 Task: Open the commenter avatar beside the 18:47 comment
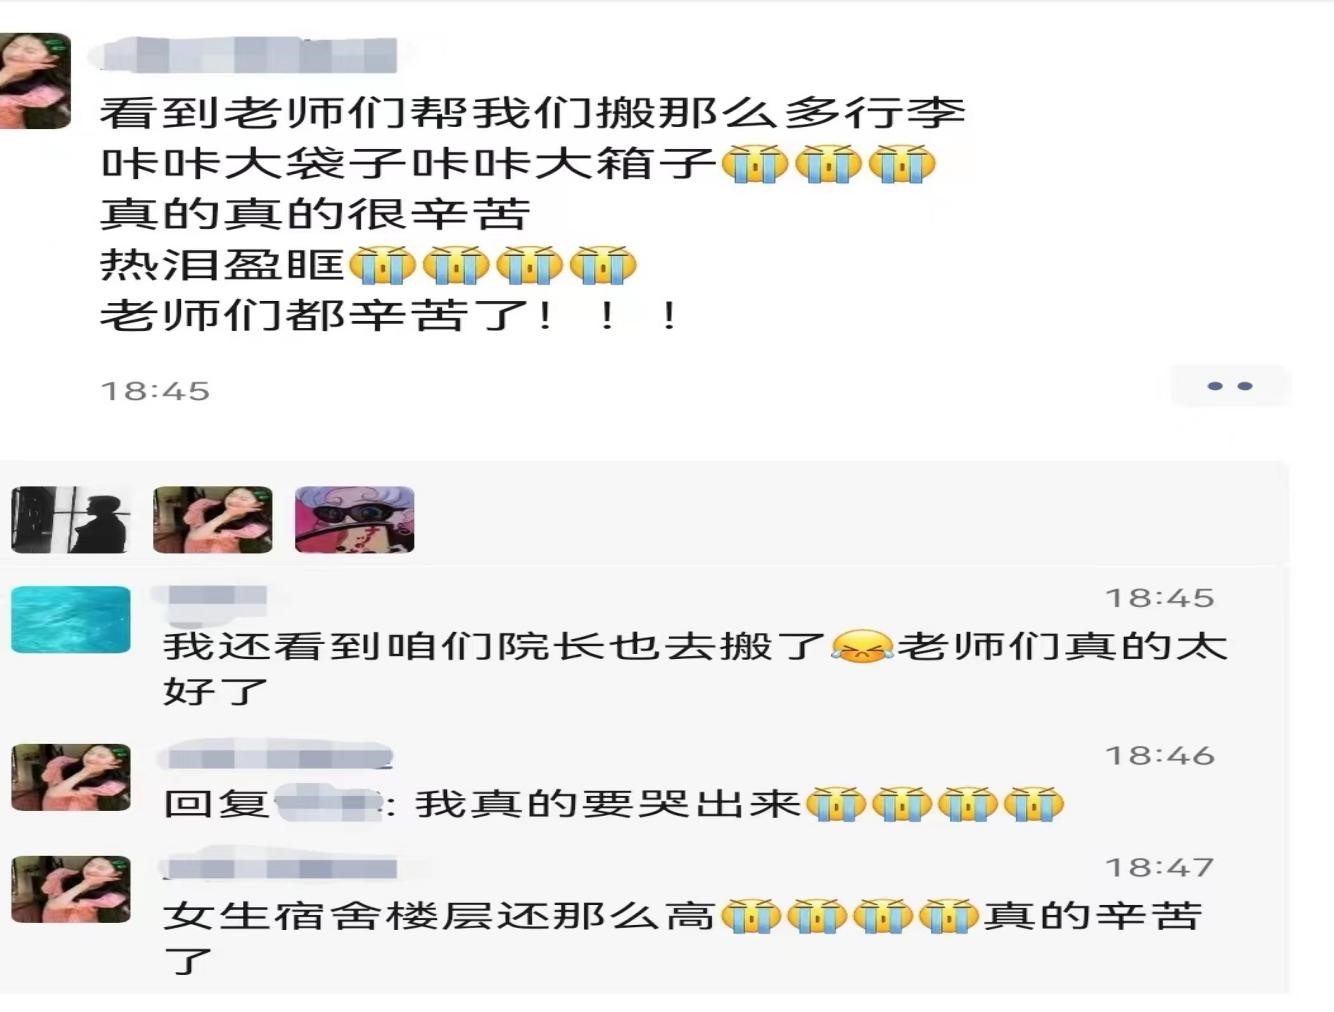click(x=71, y=889)
